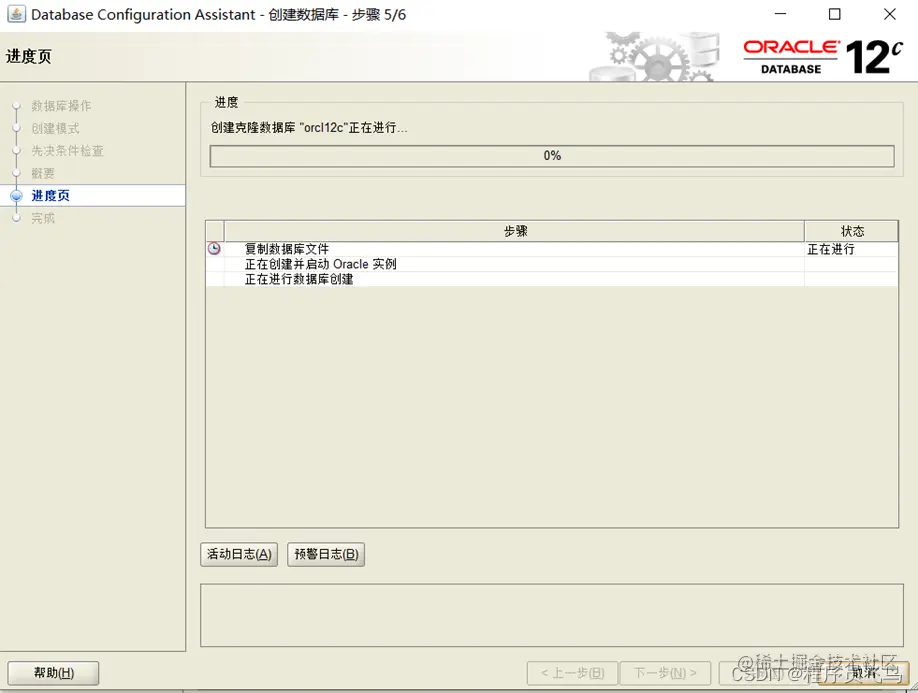The height and width of the screenshot is (693, 918).
Task: Select the 正在进行数据库创建 row
Action: click(552, 279)
